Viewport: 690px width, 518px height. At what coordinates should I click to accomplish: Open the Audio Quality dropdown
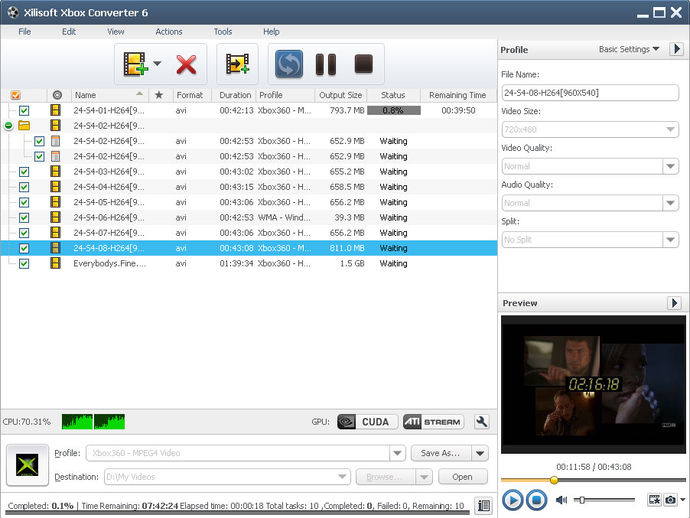tap(670, 203)
